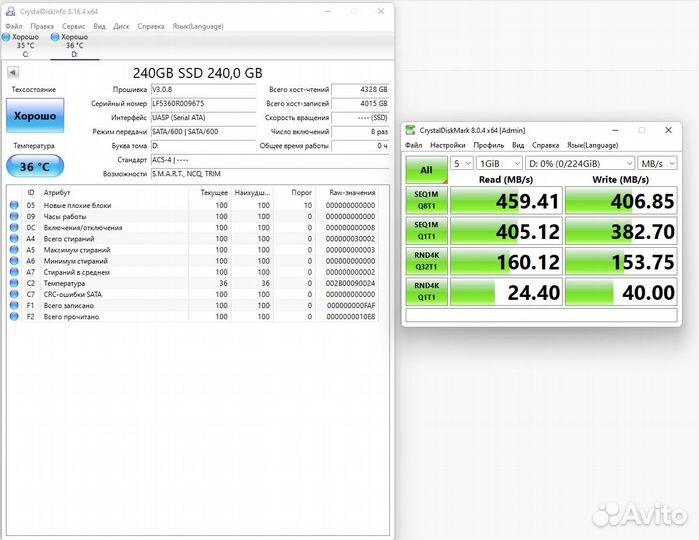Open Правка menu in CrystalDiskInfo

42,26
